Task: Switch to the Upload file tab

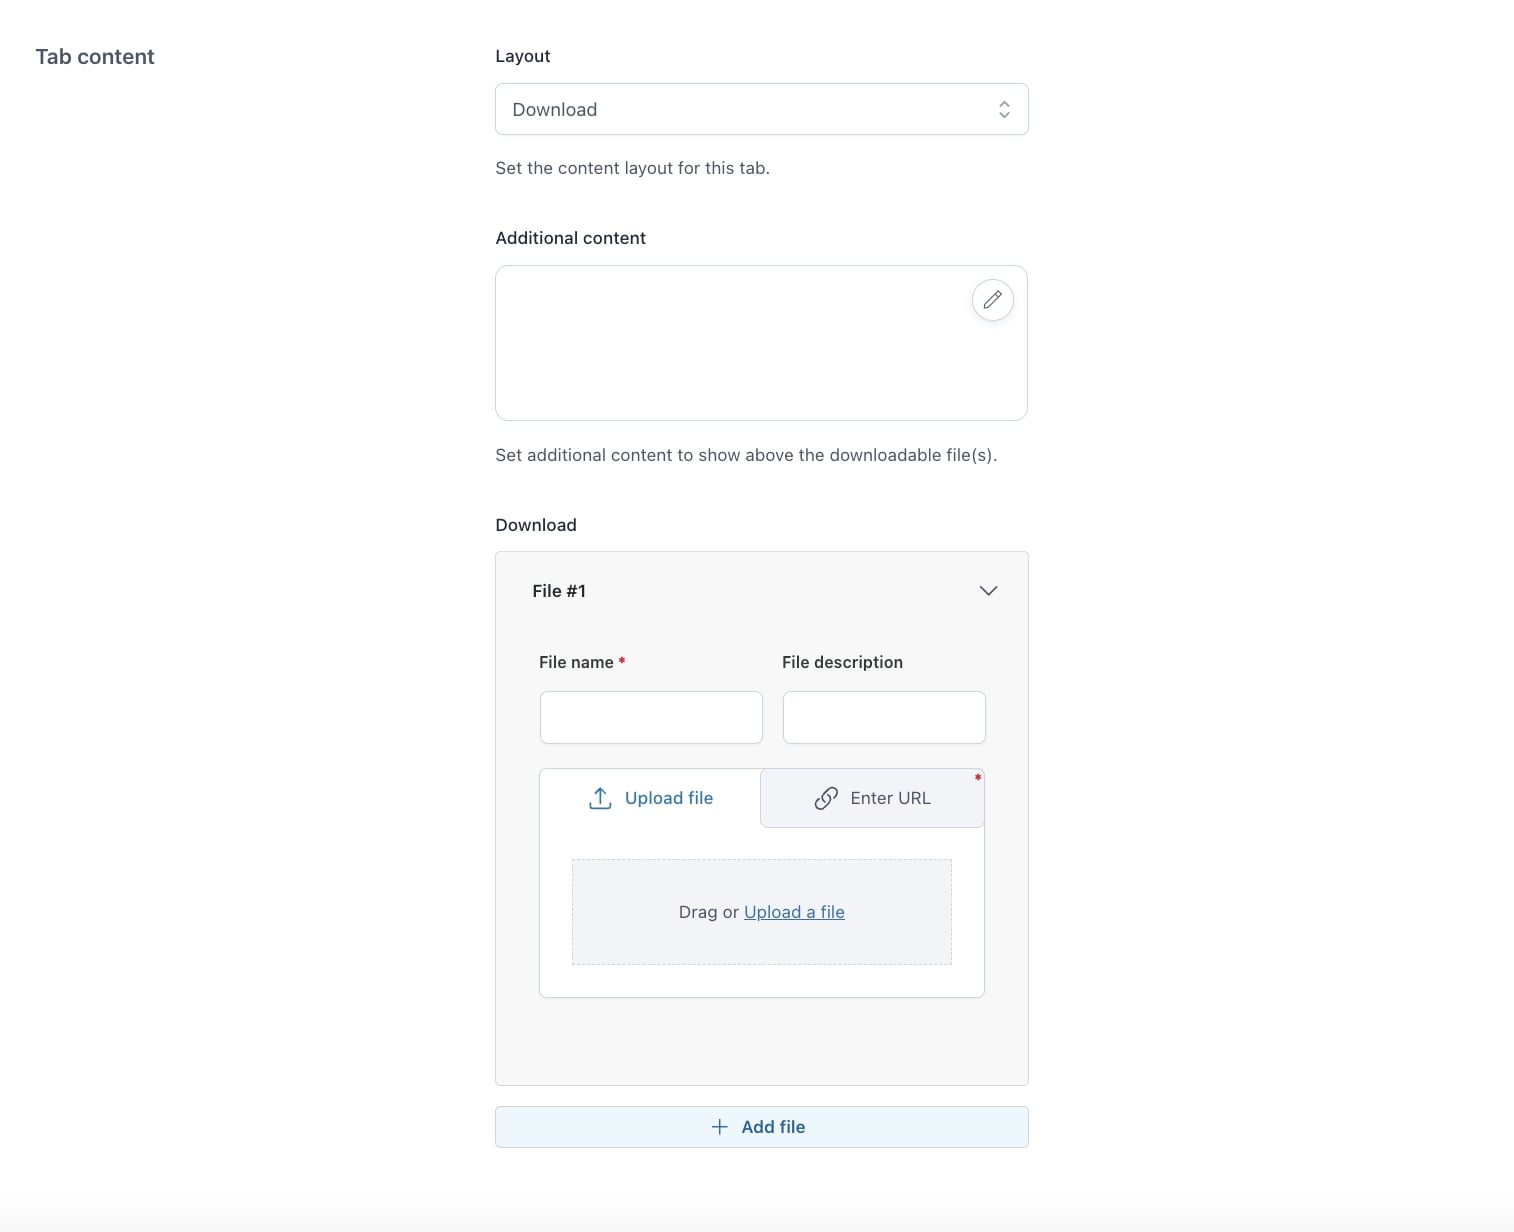Action: click(x=651, y=798)
